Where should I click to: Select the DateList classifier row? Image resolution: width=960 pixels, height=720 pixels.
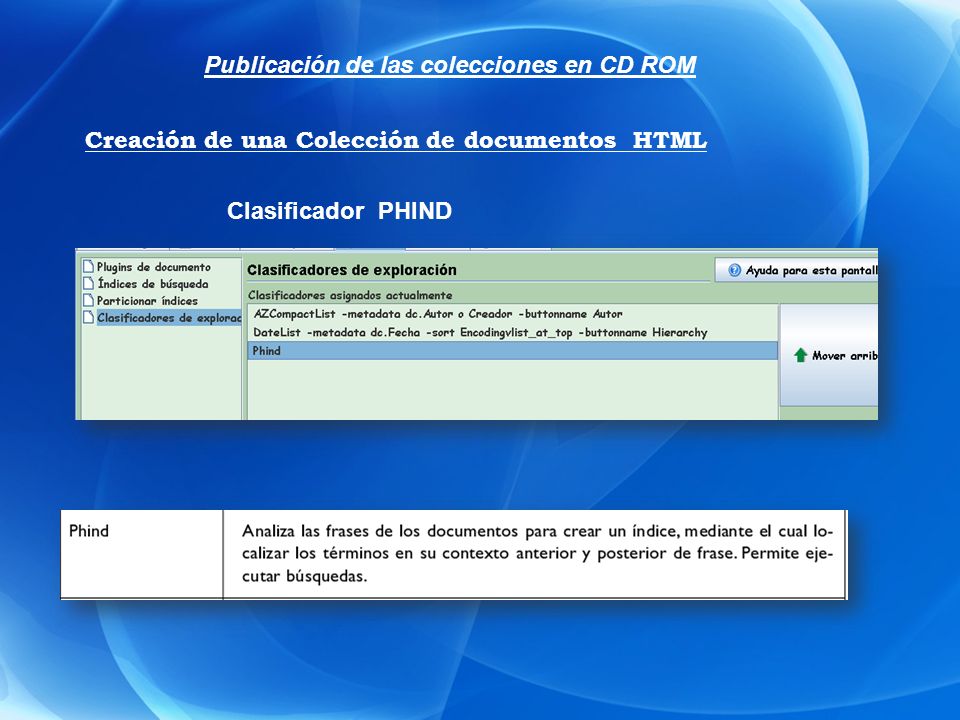[512, 332]
